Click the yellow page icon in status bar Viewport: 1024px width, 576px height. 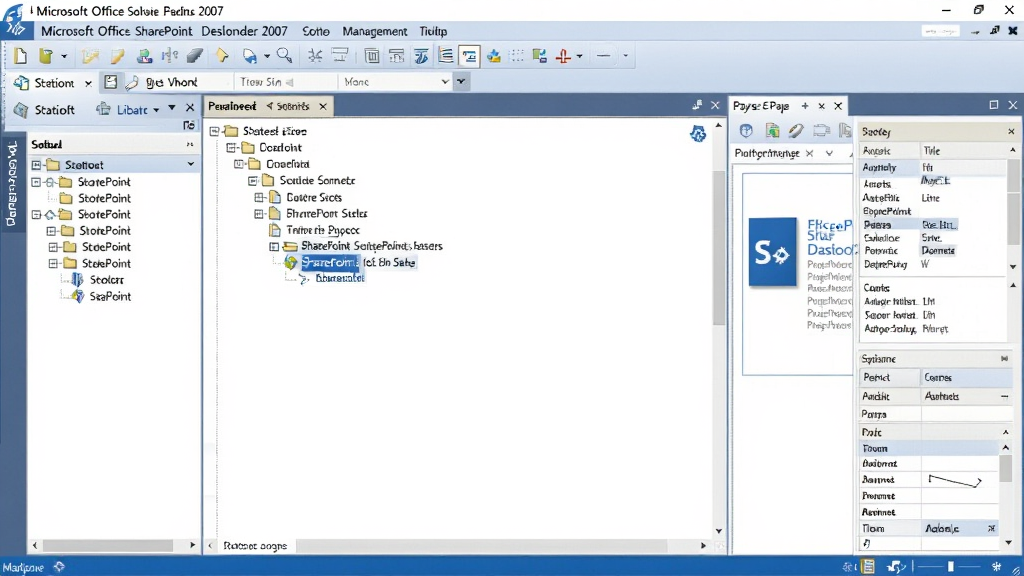coord(868,567)
